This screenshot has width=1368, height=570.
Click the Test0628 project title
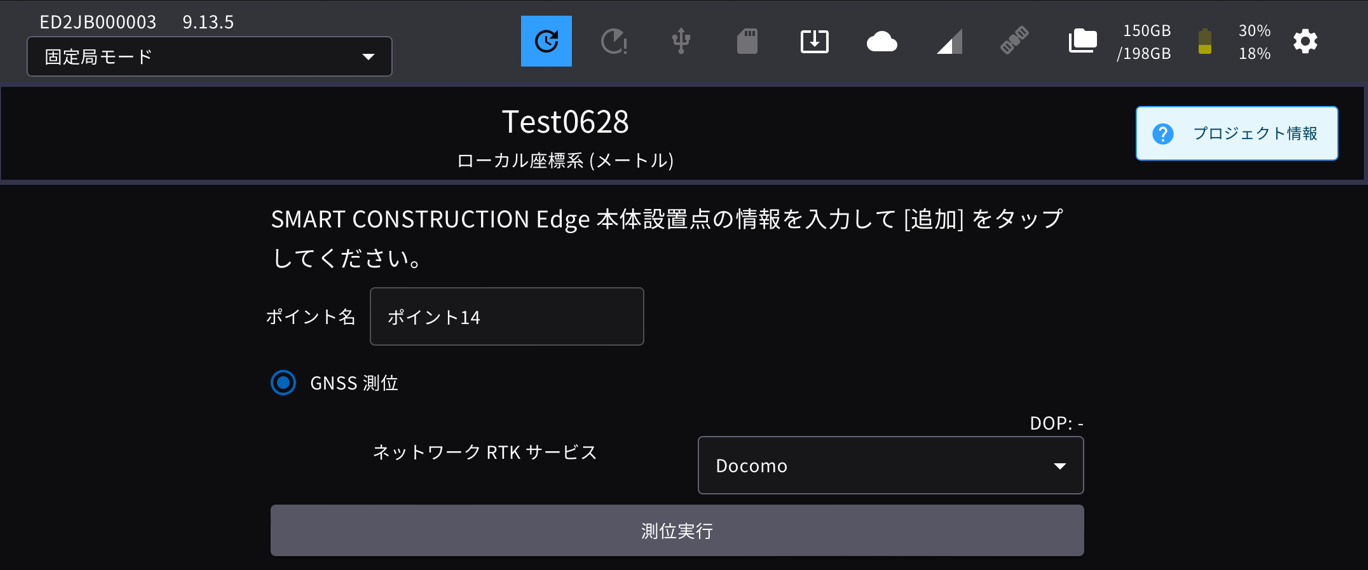click(x=565, y=121)
